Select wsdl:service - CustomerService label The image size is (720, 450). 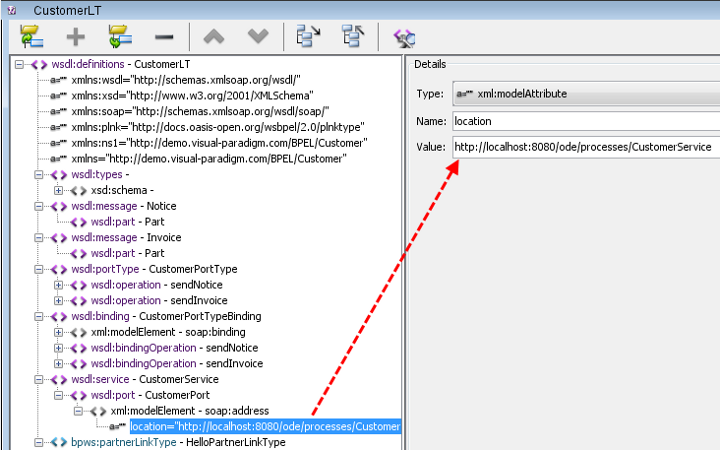145,379
